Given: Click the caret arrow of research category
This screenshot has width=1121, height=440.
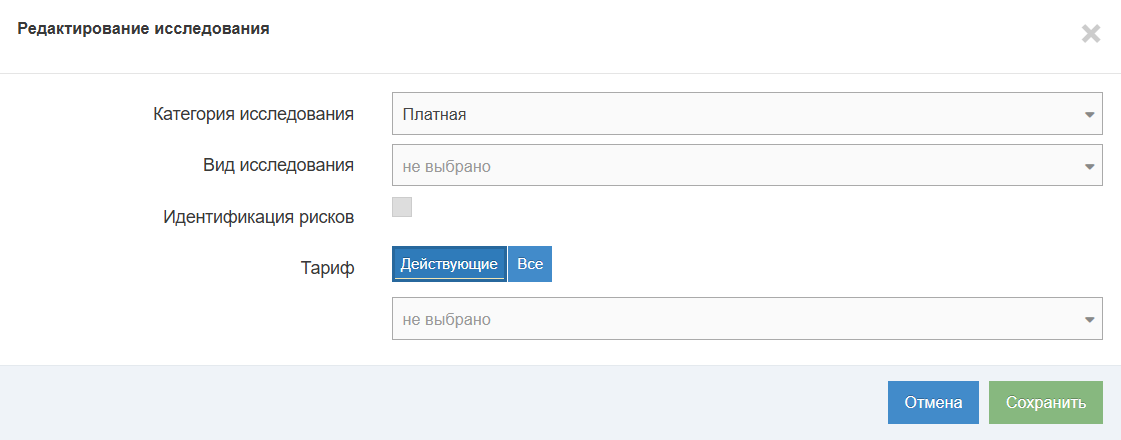Looking at the screenshot, I should tap(1089, 115).
